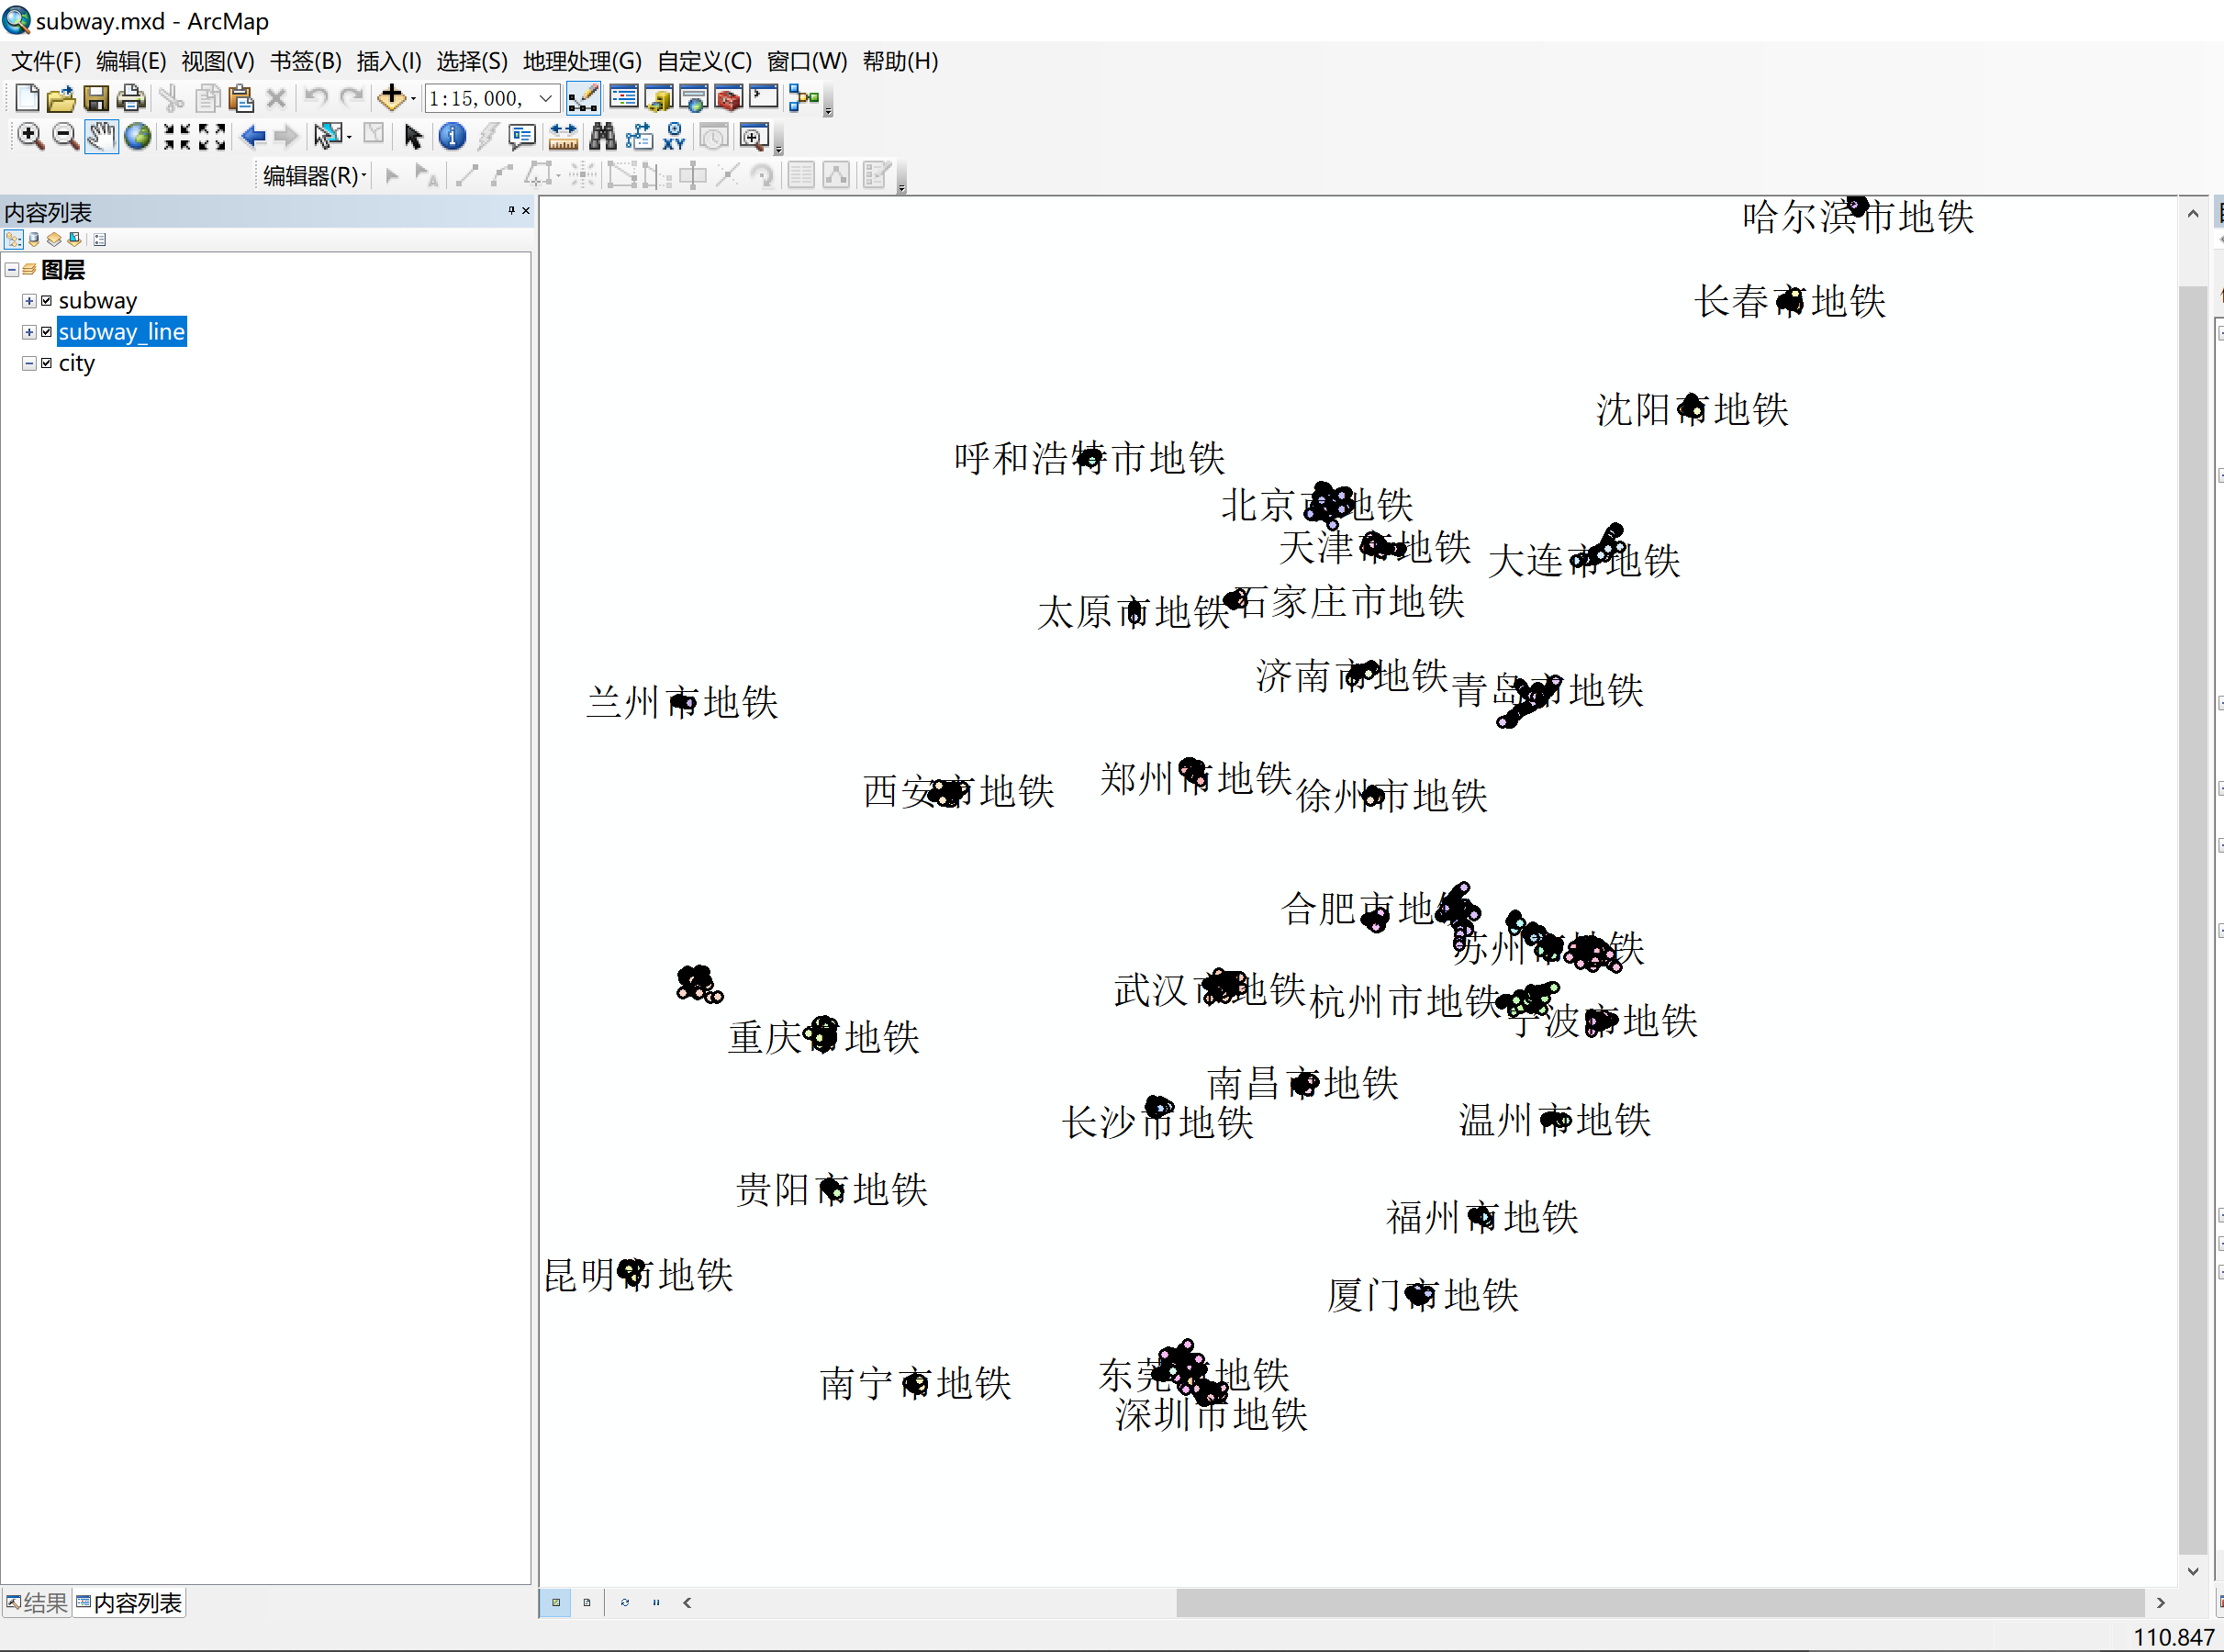Switch to the 结果 tab at bottom left
The image size is (2224, 1652).
pos(36,1602)
